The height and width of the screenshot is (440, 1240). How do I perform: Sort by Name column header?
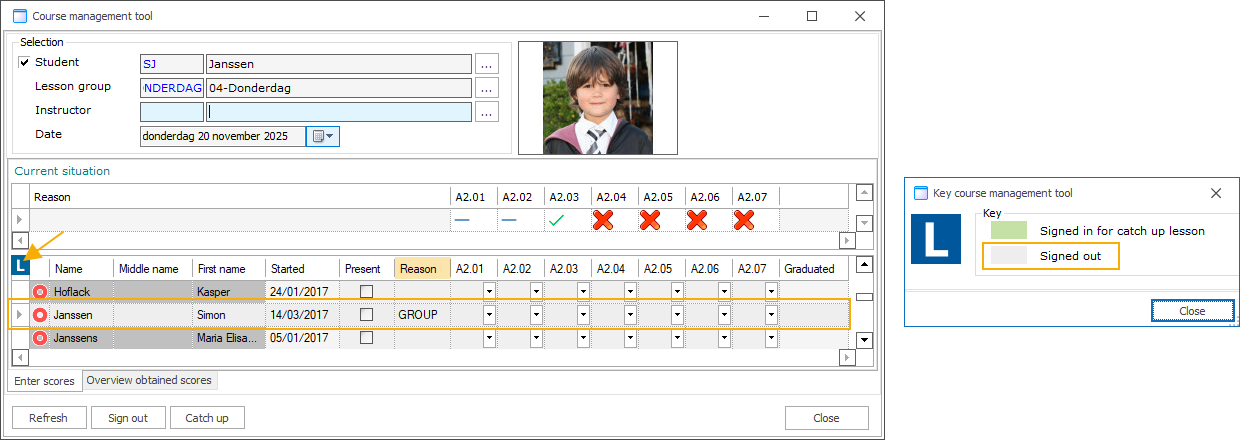click(81, 268)
